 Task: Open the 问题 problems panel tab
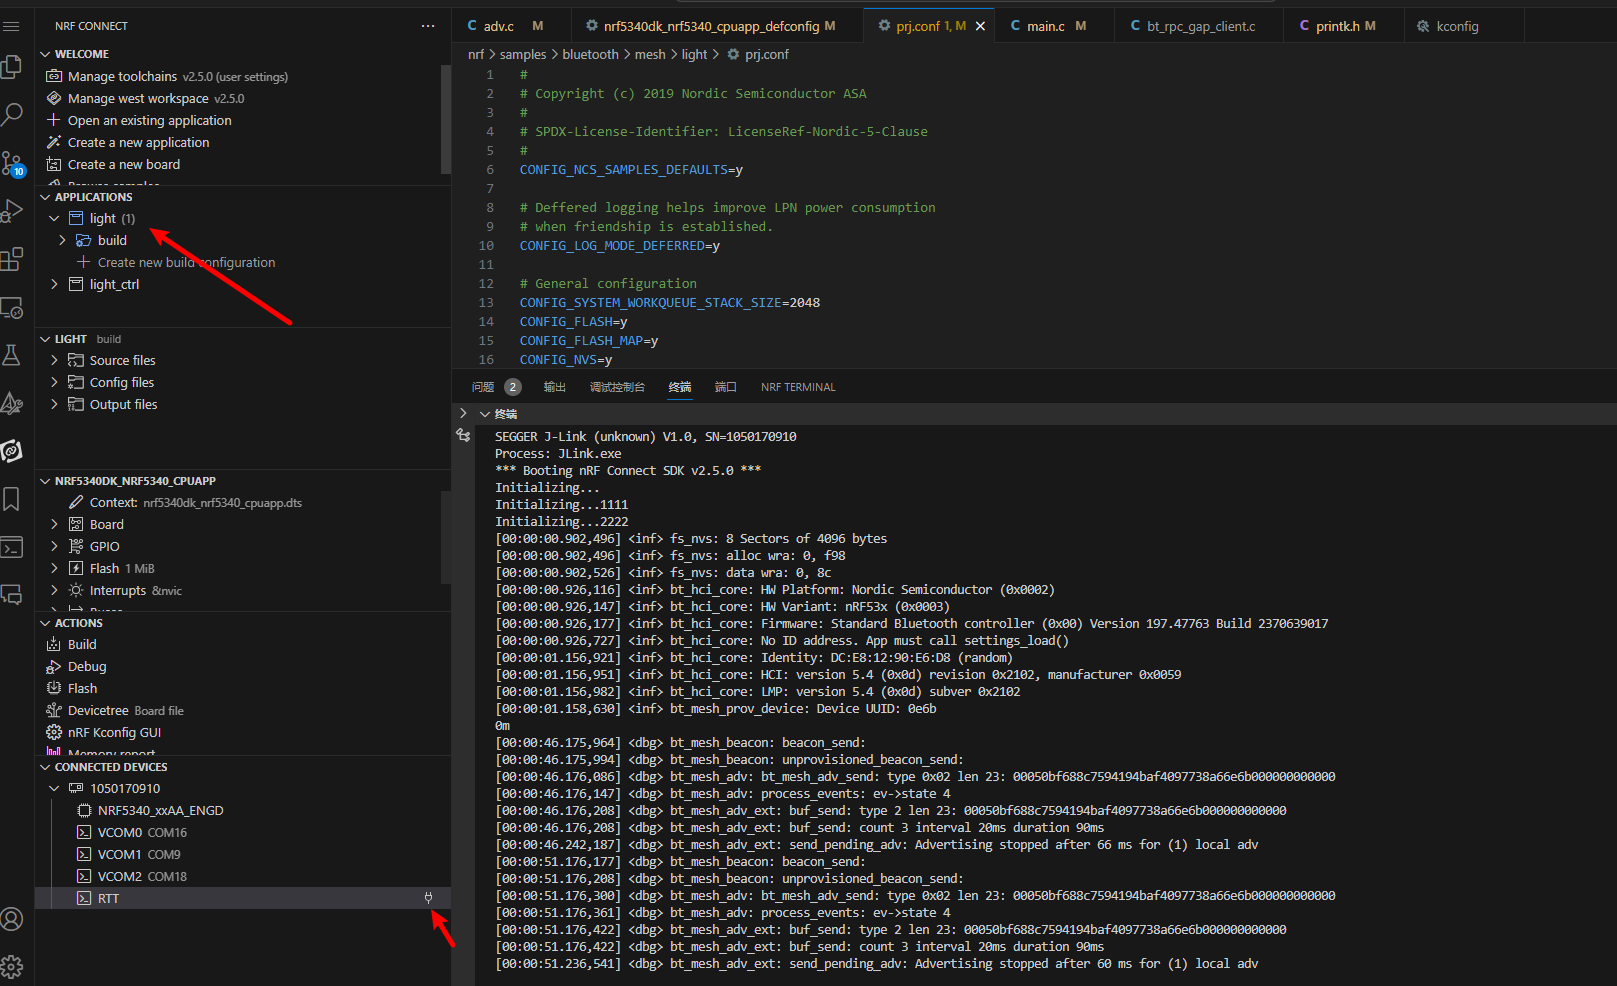[495, 387]
